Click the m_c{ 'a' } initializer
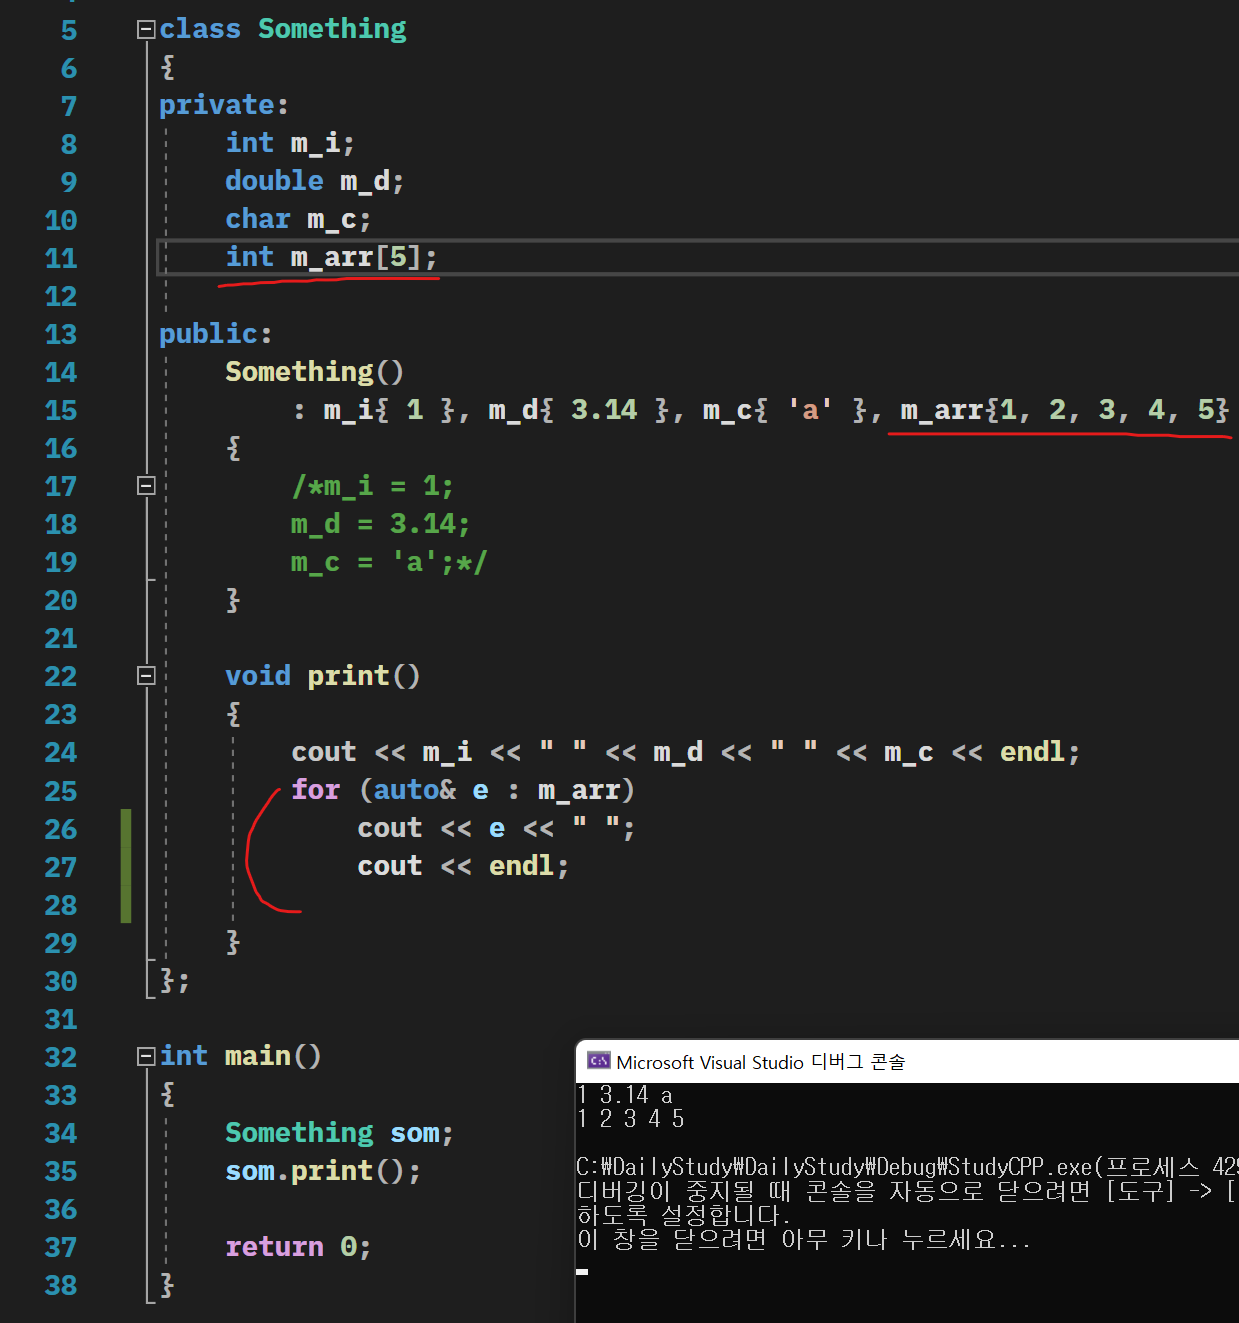 [x=785, y=410]
